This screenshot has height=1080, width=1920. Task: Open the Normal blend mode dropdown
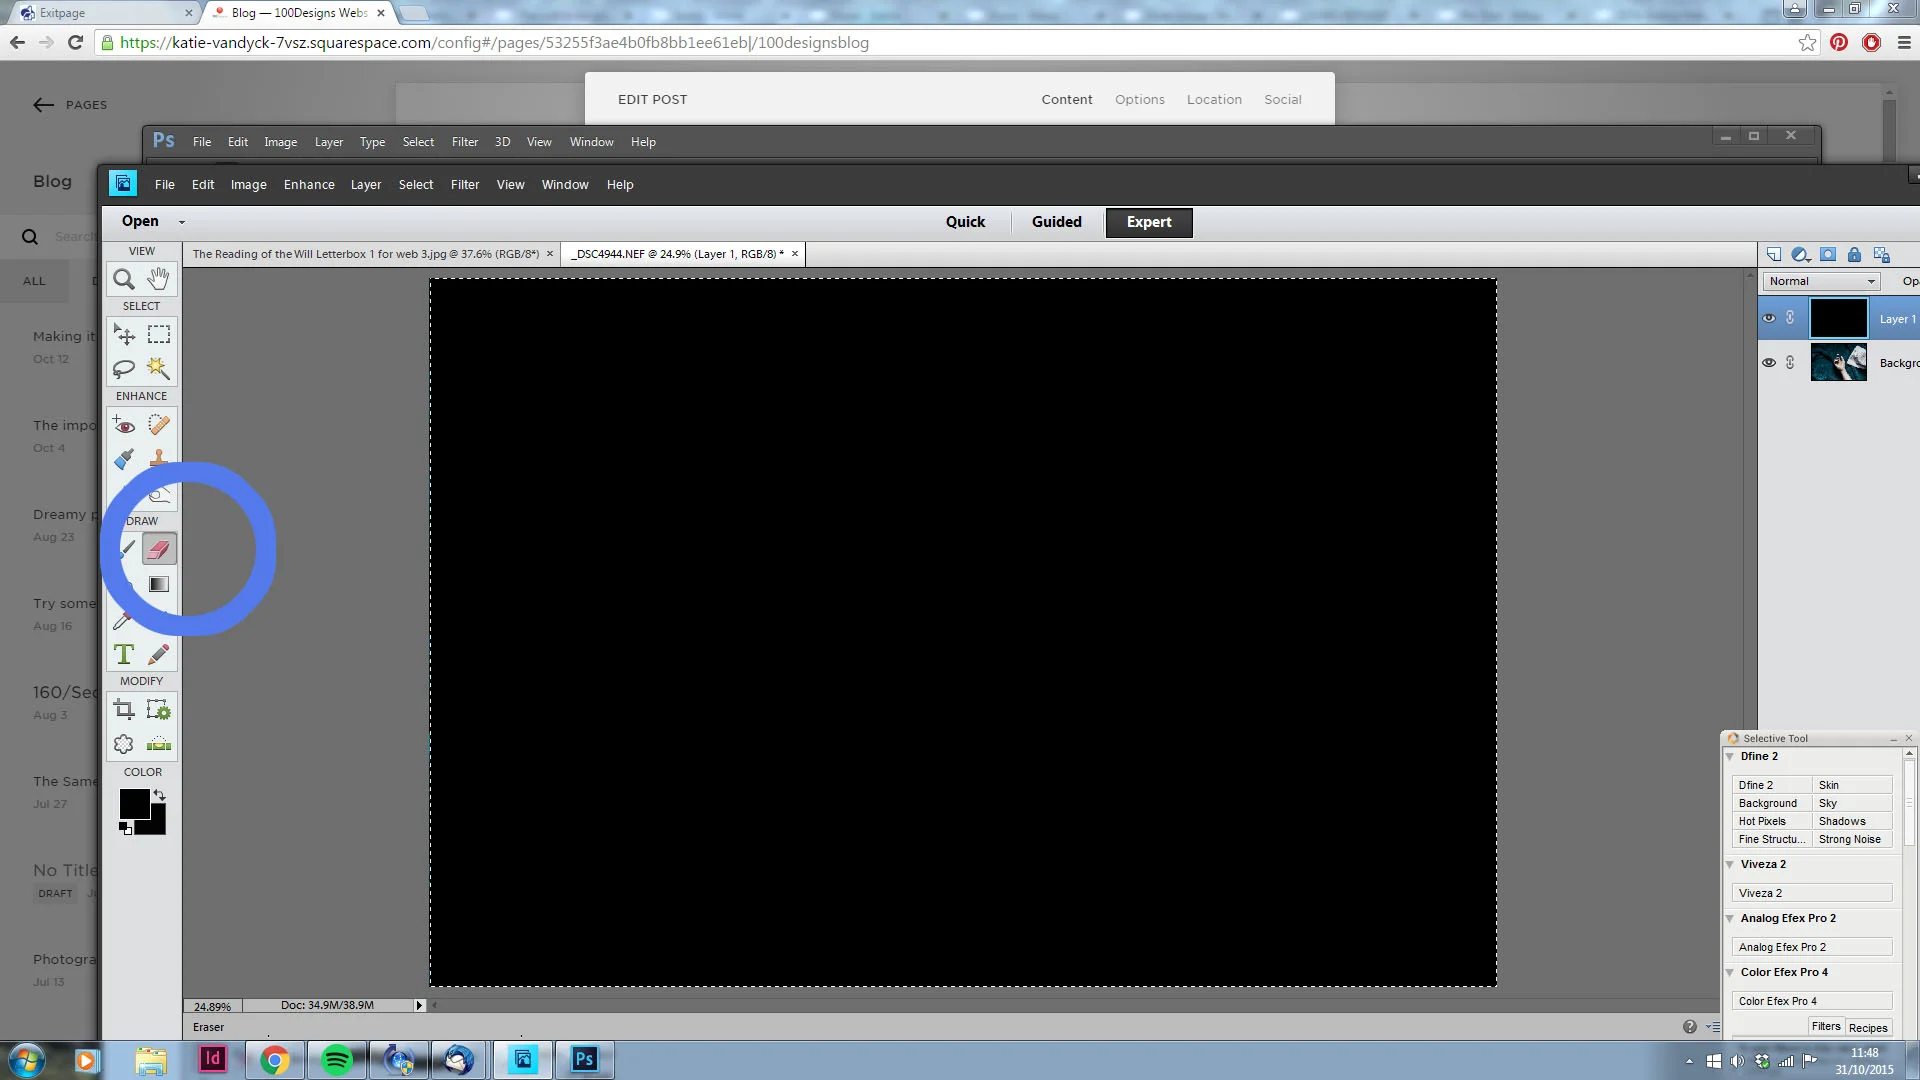click(x=1821, y=281)
